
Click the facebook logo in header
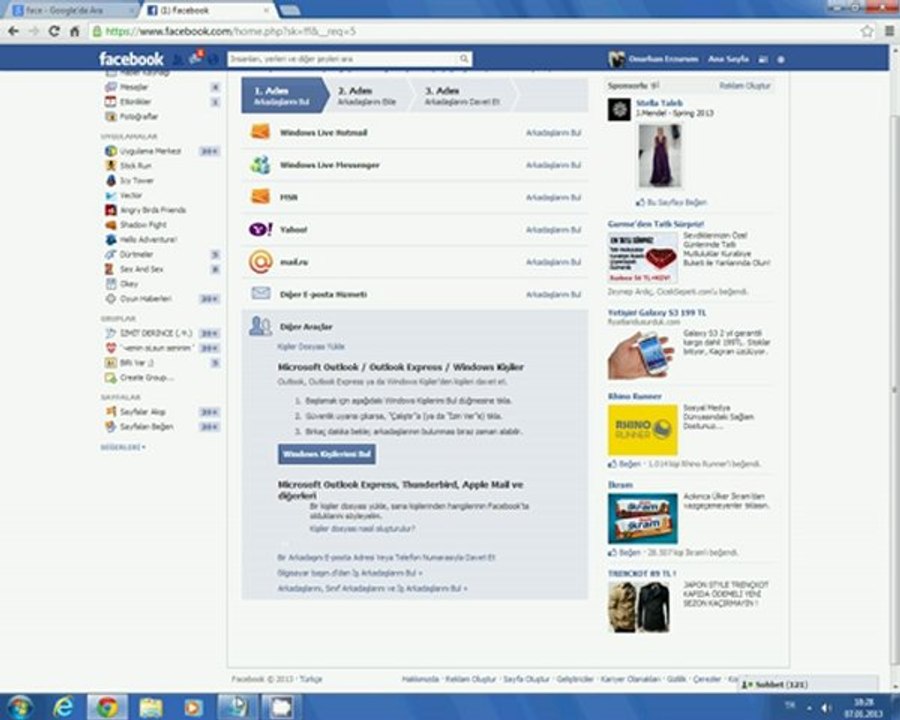(131, 59)
